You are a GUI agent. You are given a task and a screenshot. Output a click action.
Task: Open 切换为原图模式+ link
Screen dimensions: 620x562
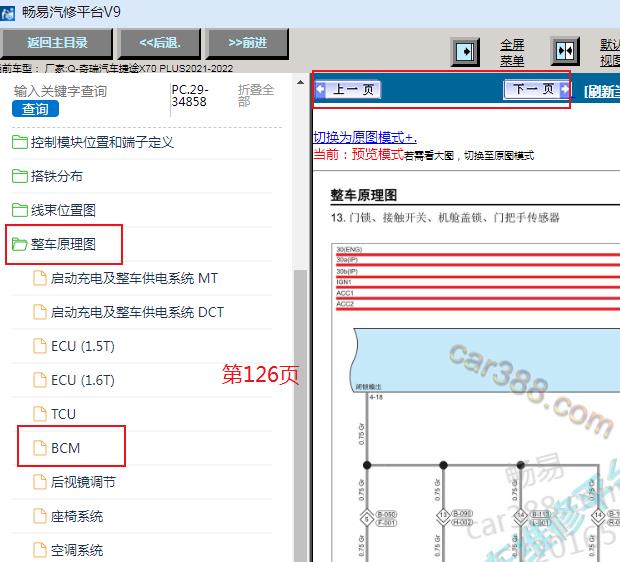point(365,137)
